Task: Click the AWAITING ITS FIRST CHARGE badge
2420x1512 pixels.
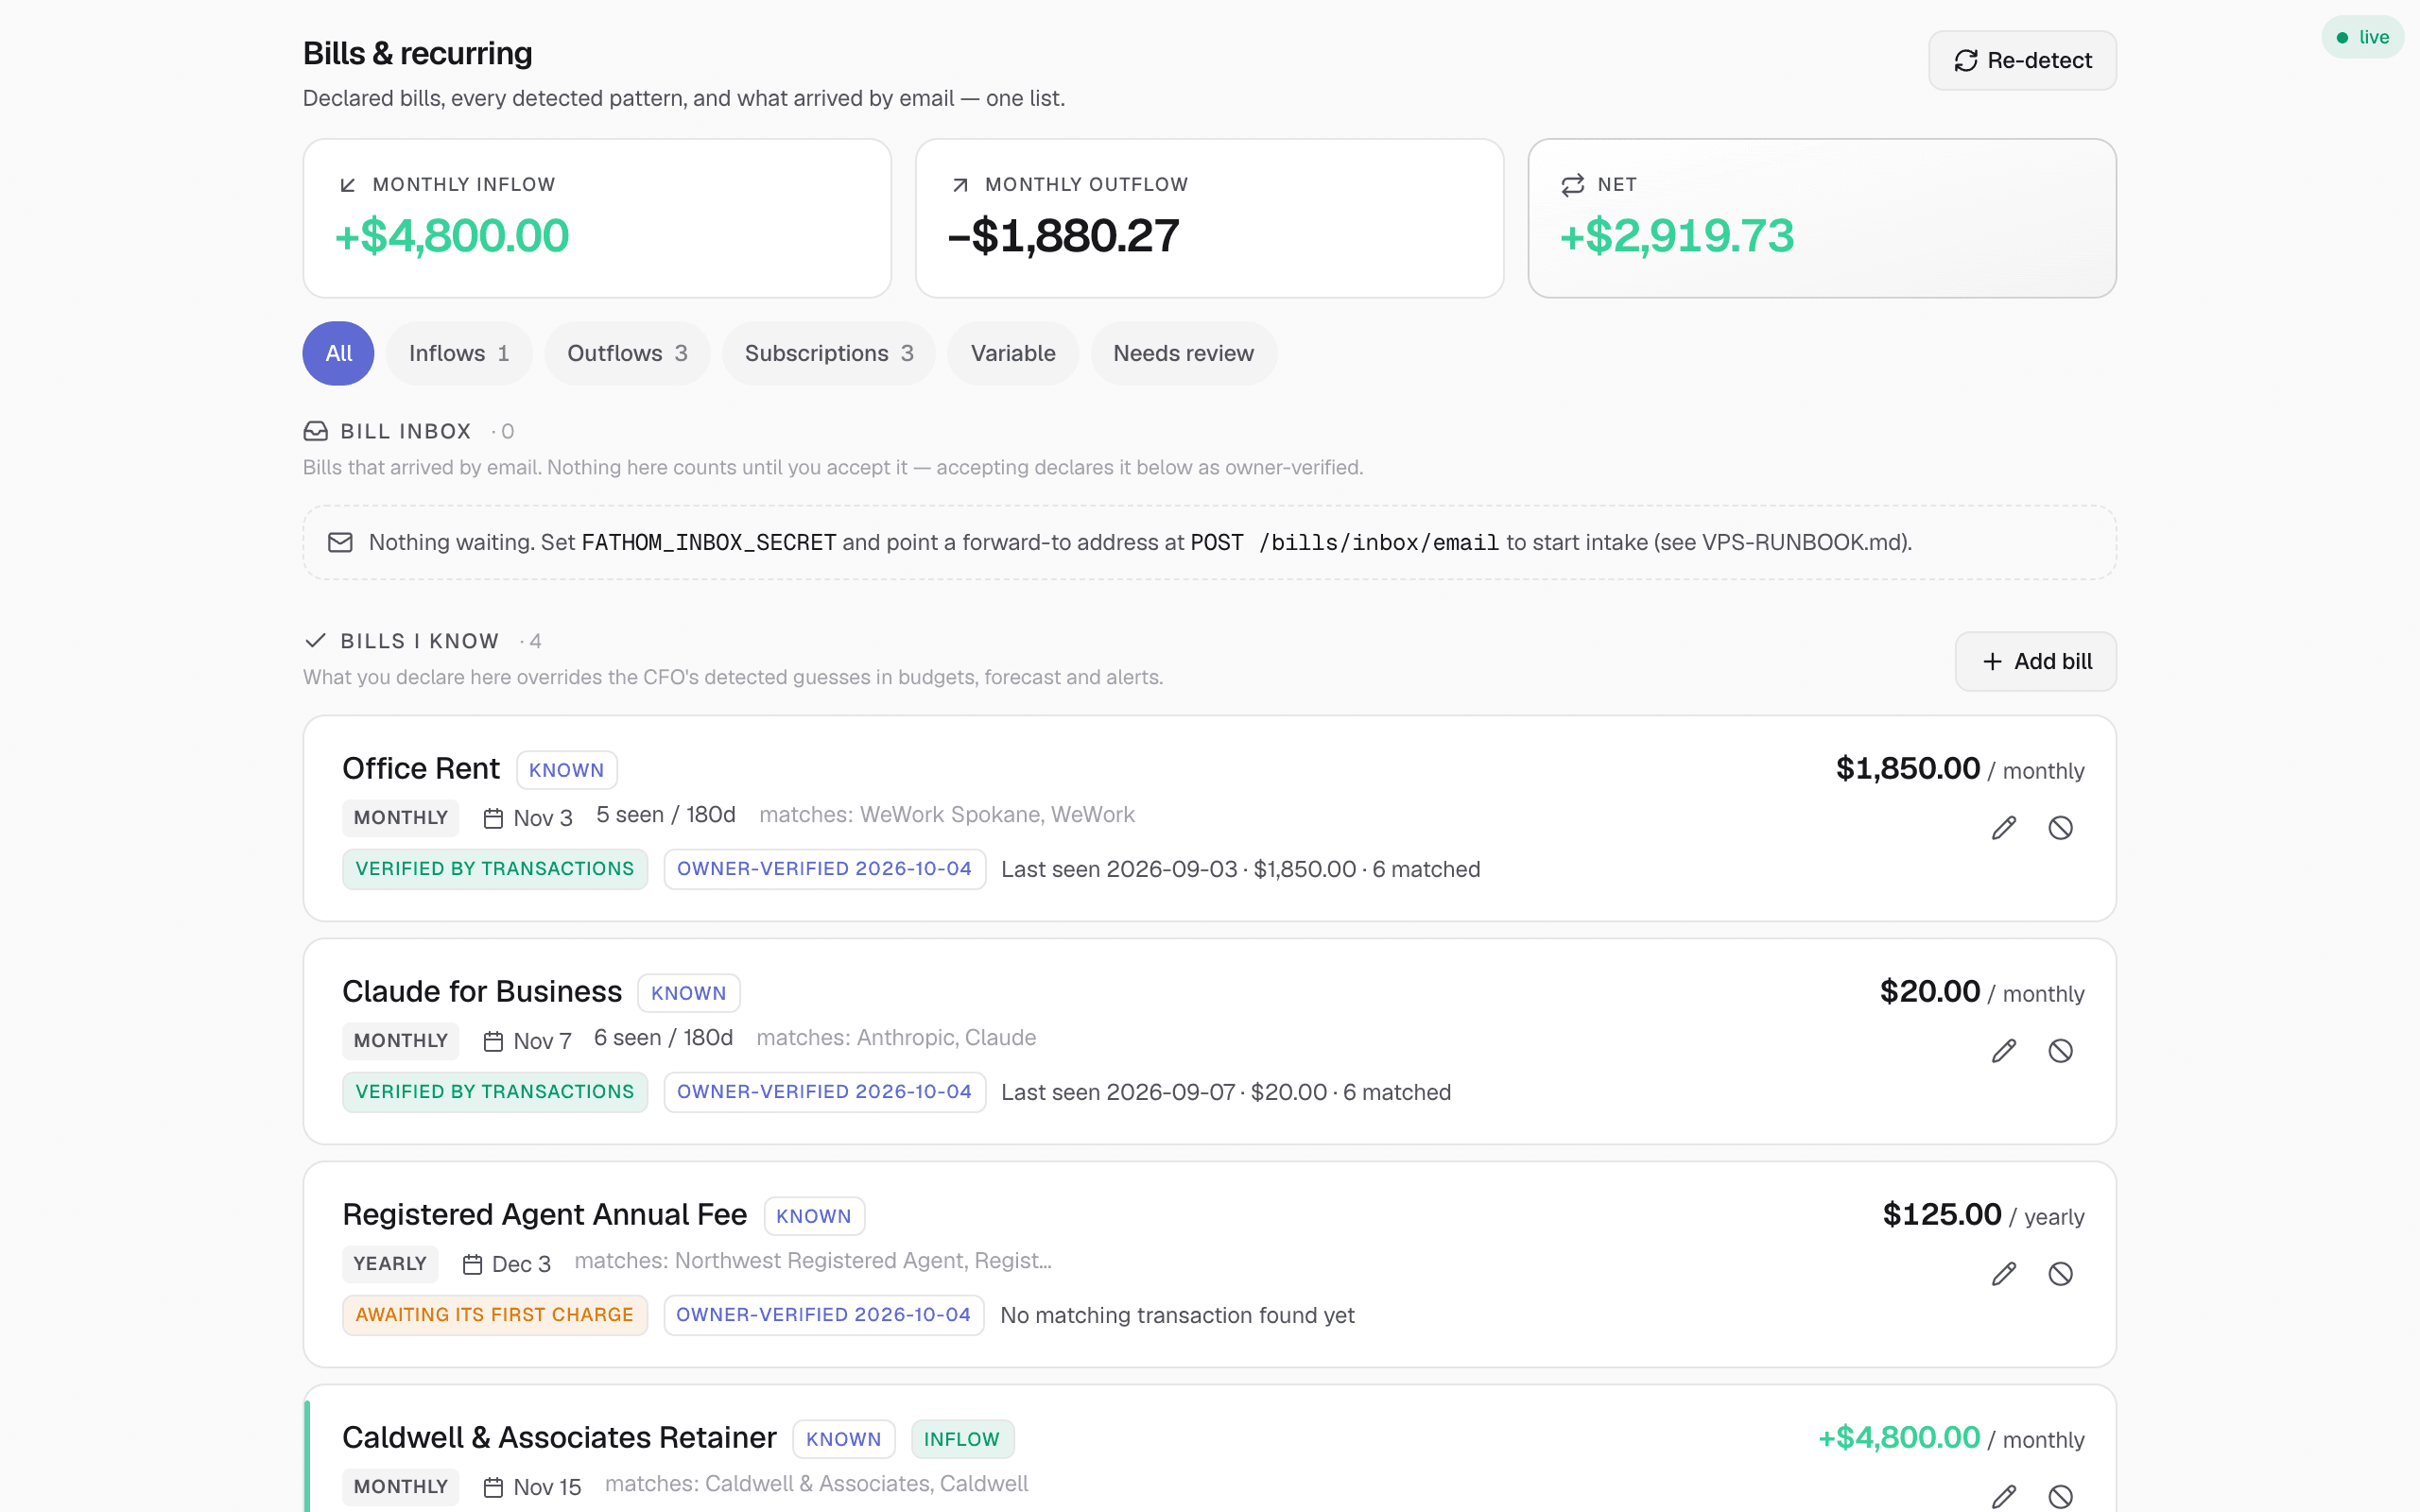Action: 495,1315
